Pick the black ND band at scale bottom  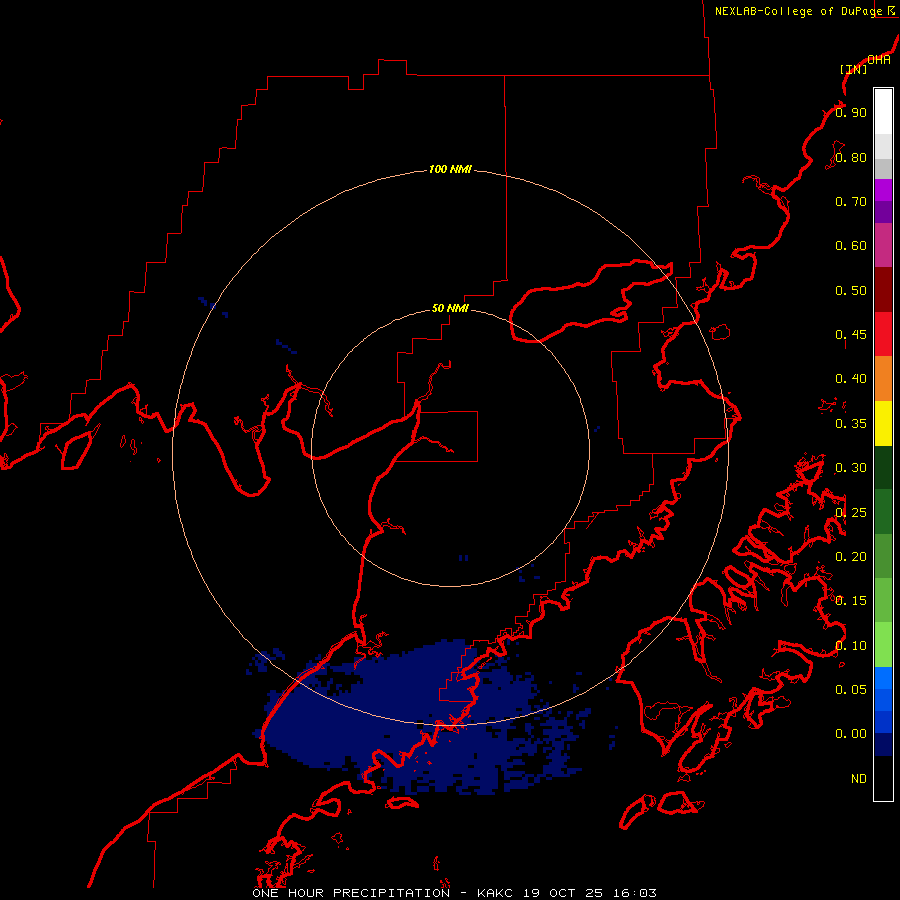[883, 778]
